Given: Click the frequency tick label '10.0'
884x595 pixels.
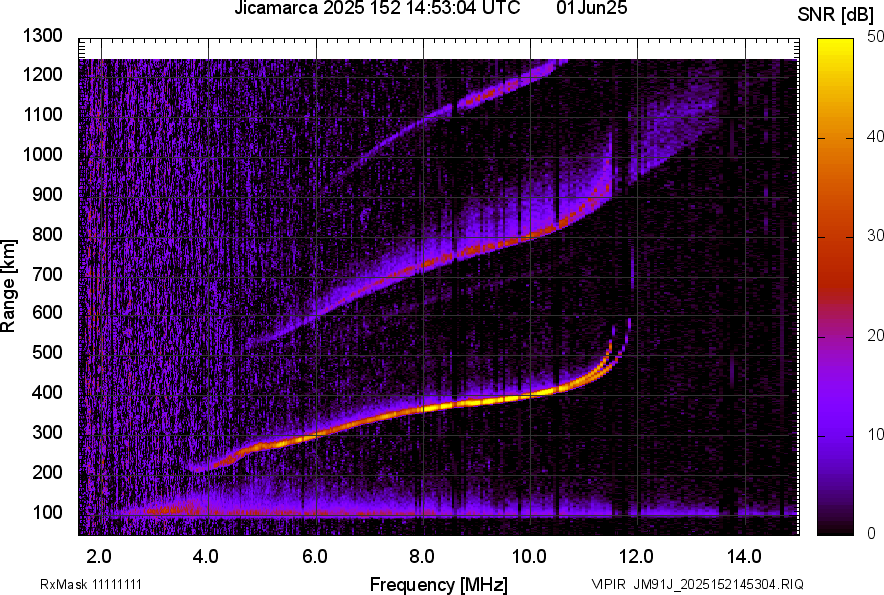Looking at the screenshot, I should [x=529, y=557].
